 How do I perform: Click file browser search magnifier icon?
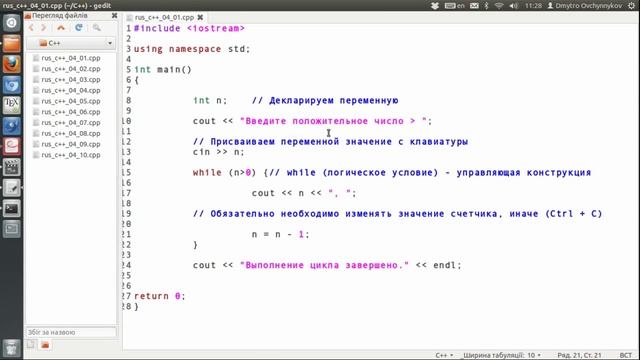pyautogui.click(x=97, y=28)
